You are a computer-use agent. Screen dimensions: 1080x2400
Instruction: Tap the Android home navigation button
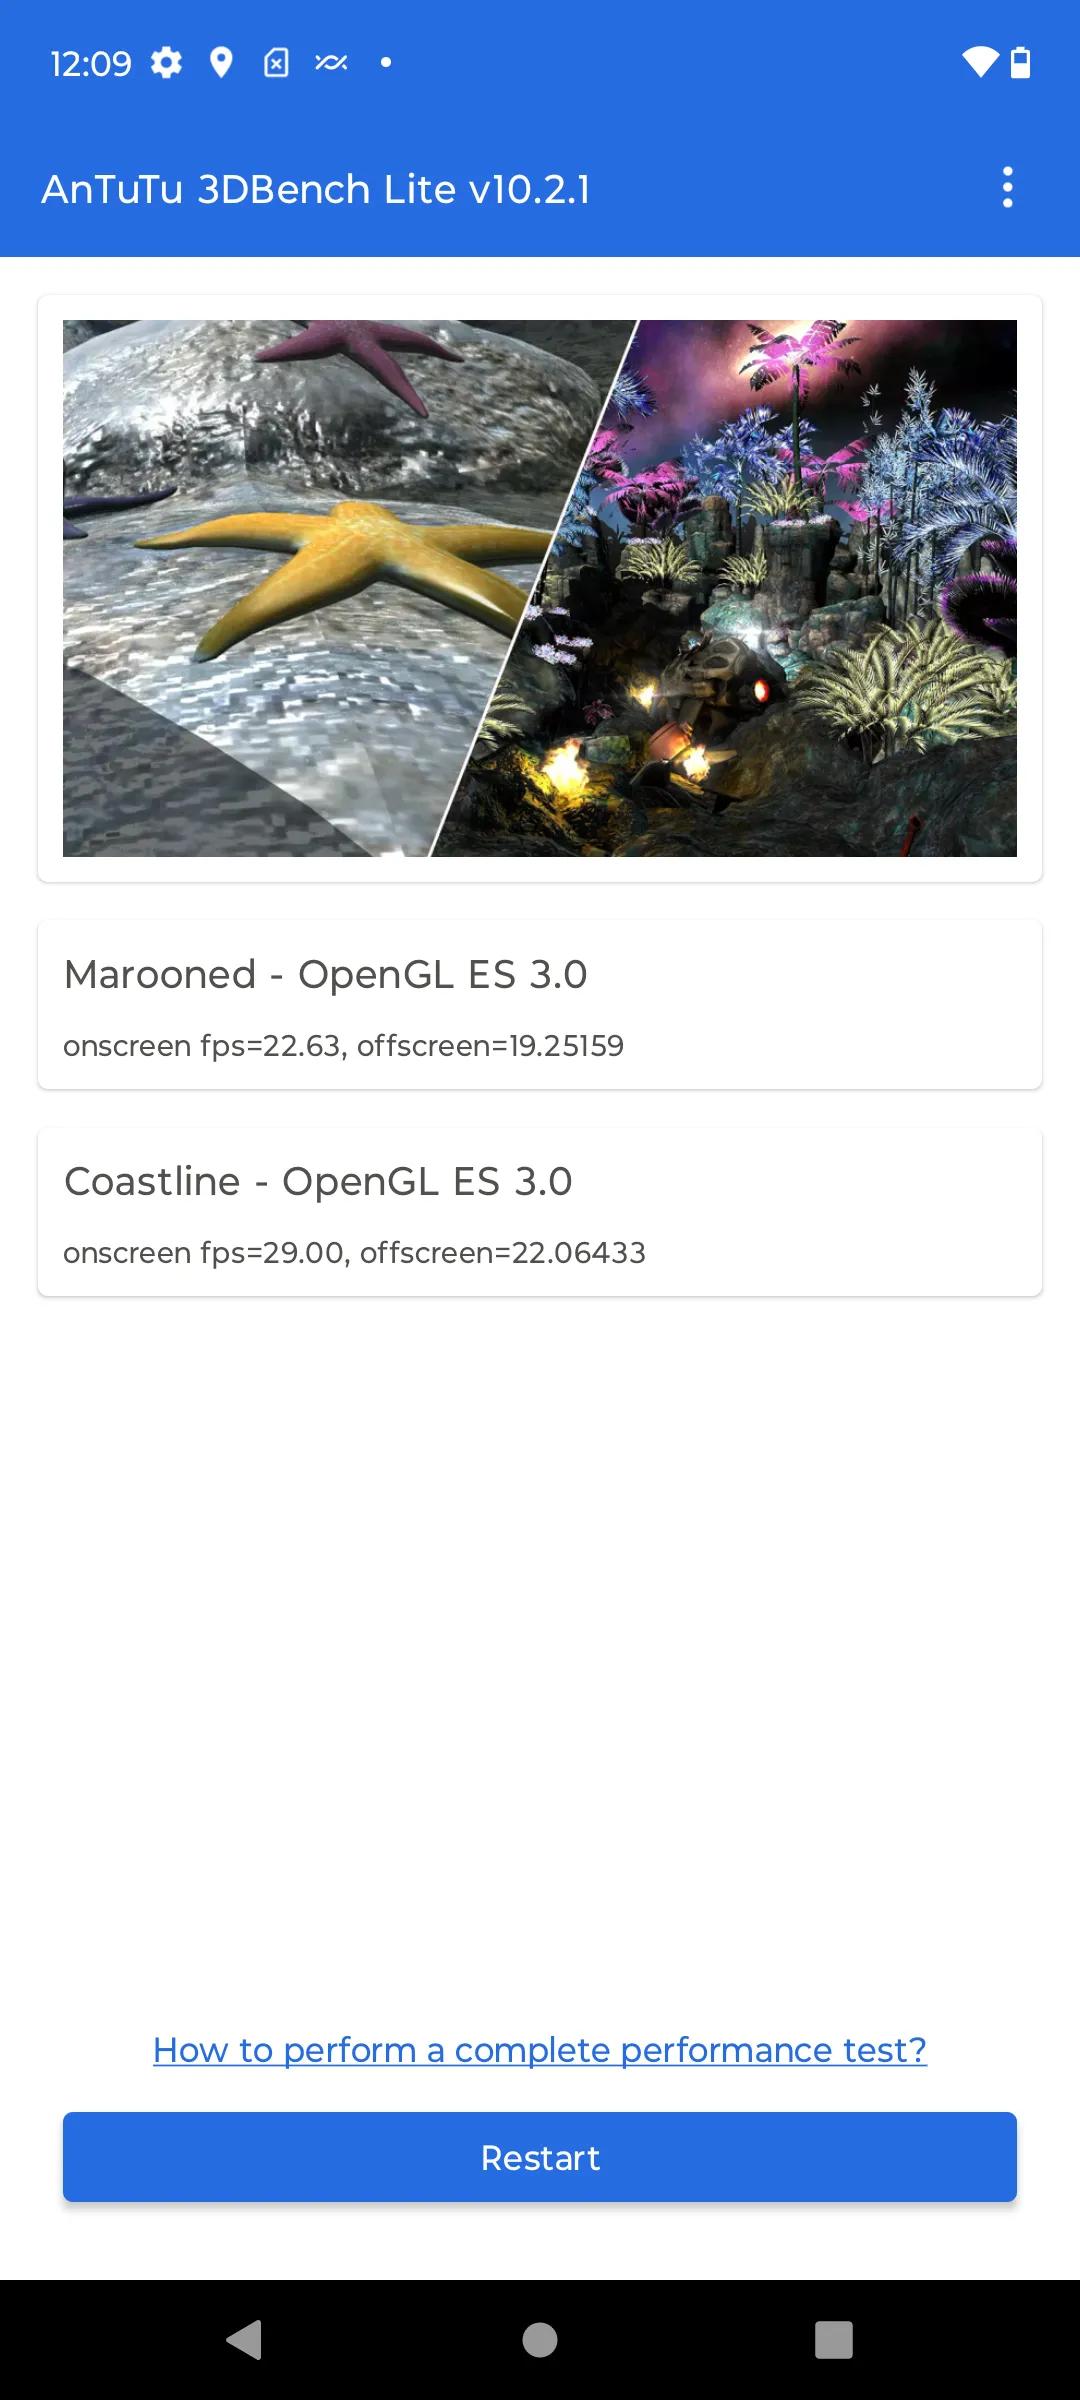[x=540, y=2340]
